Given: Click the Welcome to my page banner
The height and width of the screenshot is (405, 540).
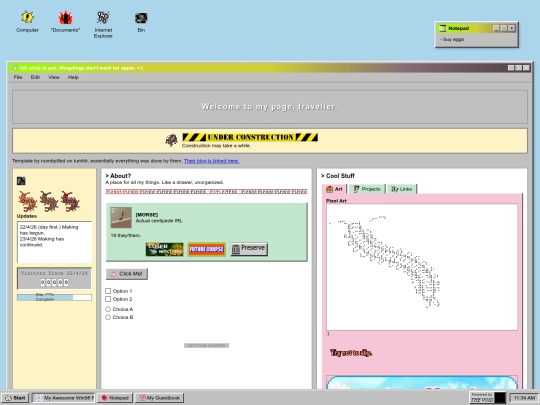Looking at the screenshot, I should pos(270,107).
